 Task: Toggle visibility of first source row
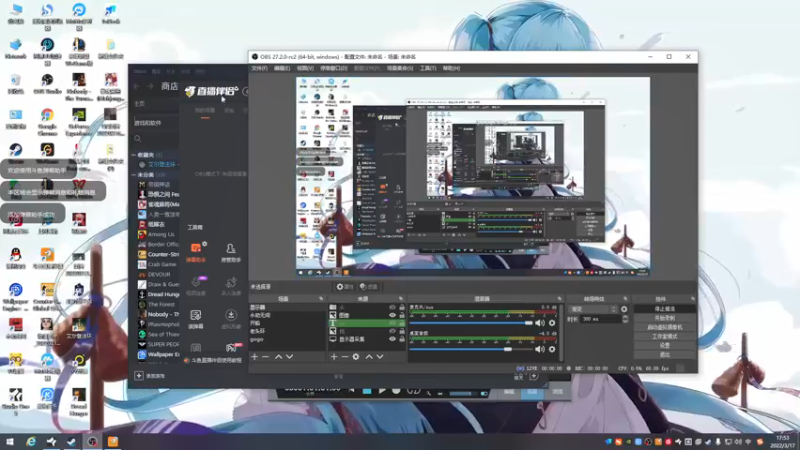[392, 307]
